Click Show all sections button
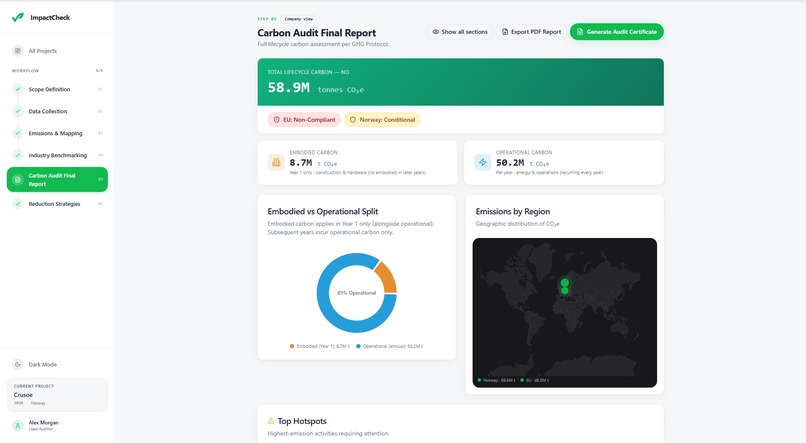The width and height of the screenshot is (806, 443). click(x=460, y=32)
